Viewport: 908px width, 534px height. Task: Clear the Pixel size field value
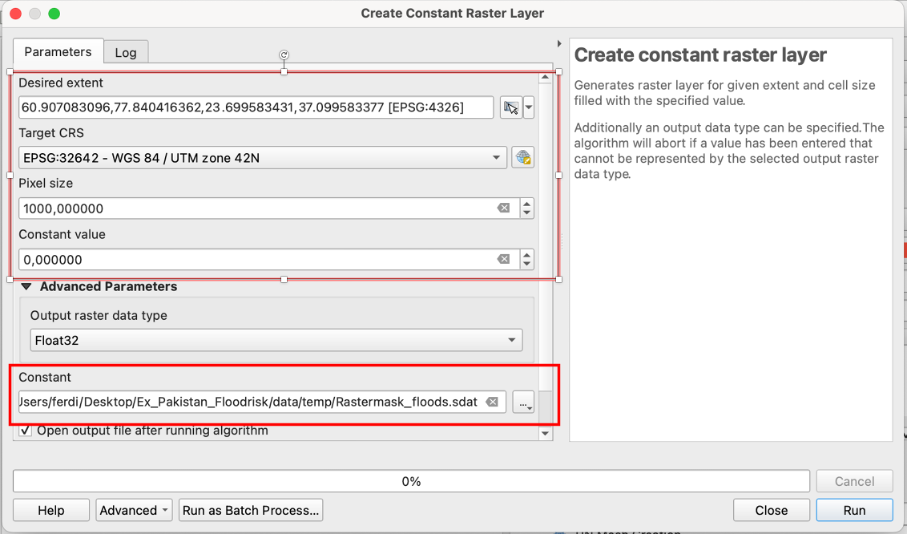coord(503,208)
